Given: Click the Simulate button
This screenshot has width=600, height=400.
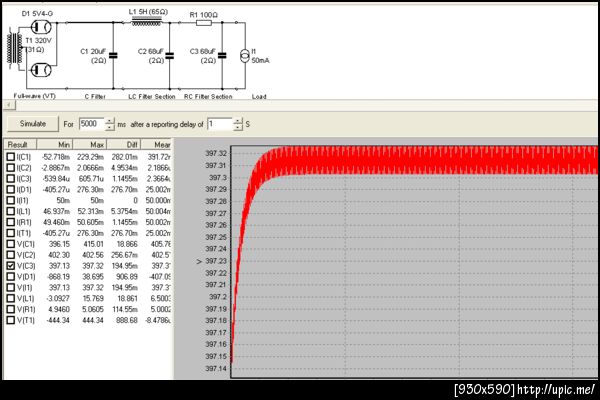Looking at the screenshot, I should click(x=33, y=124).
